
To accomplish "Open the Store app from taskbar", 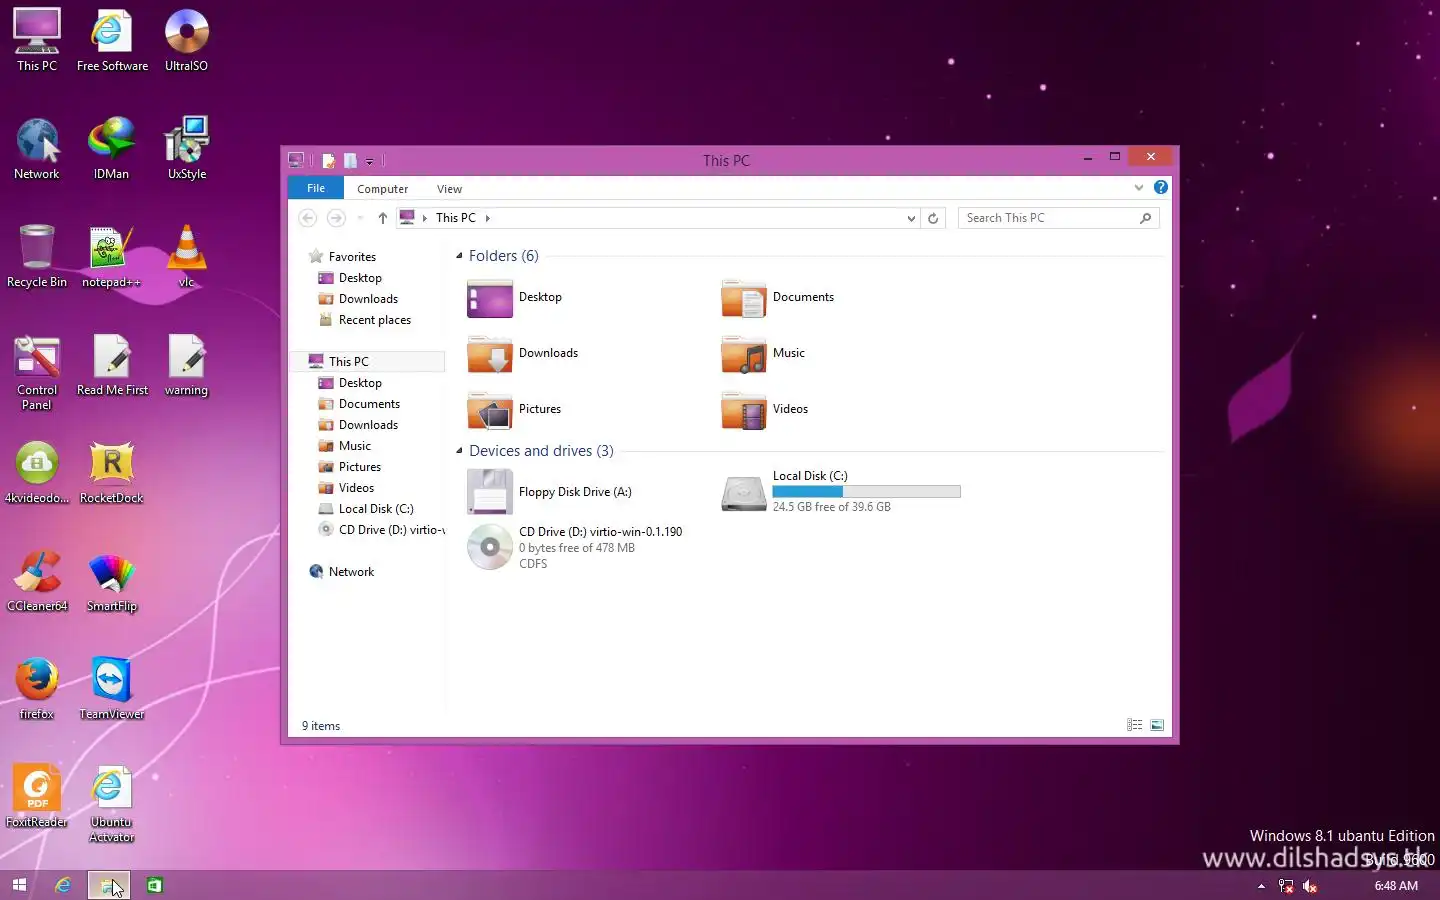I will (155, 885).
